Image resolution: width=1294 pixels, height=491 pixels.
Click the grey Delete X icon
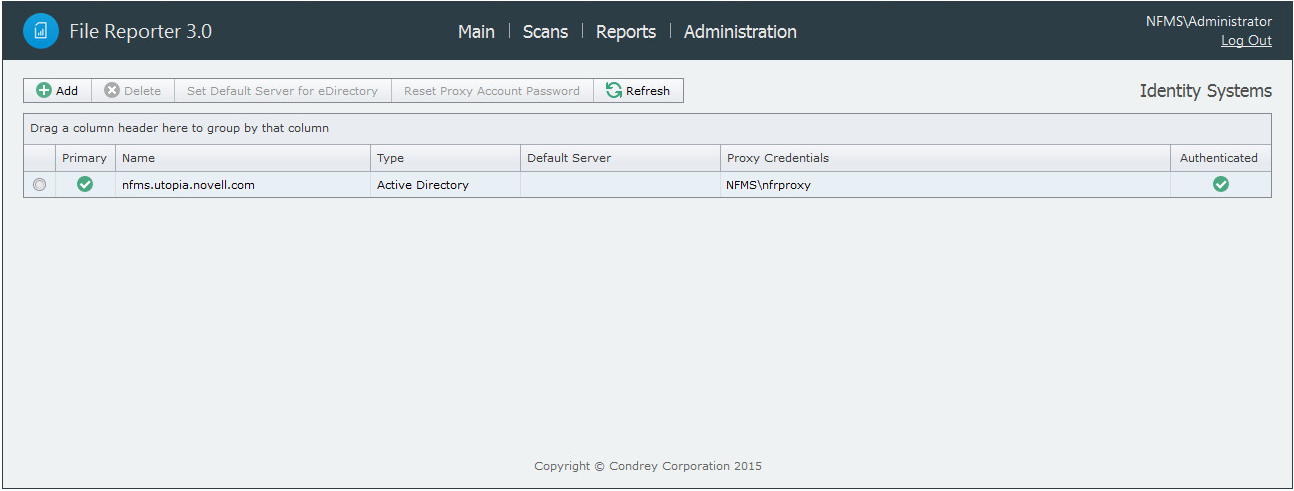(x=112, y=91)
